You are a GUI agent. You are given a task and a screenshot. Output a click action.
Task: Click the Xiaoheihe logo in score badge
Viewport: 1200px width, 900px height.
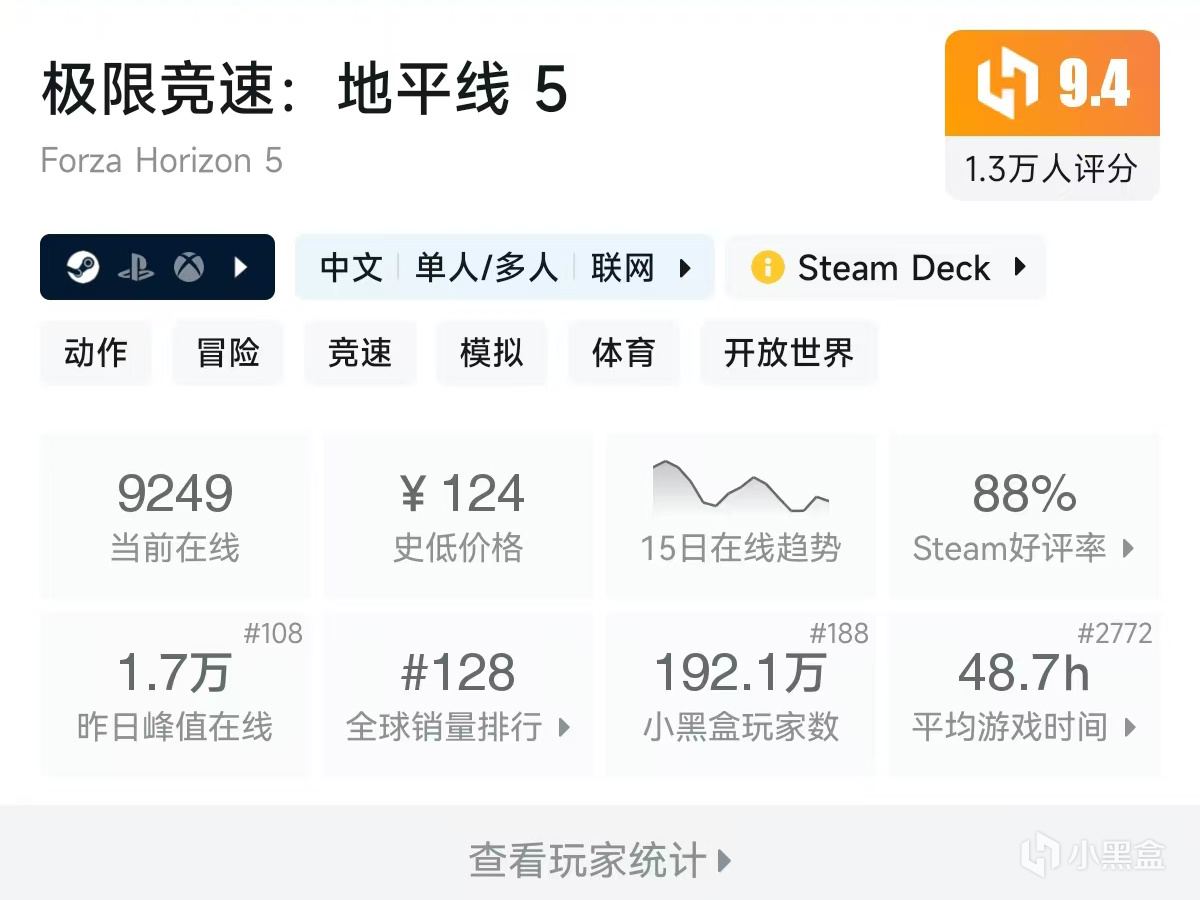1008,83
